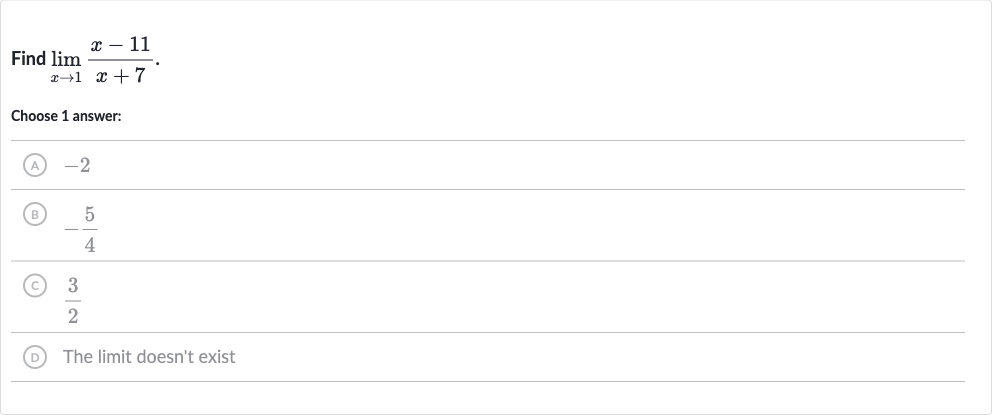Screen dimensions: 992x415
Task: Click the "lim" symbol in the question
Action: 66,59
